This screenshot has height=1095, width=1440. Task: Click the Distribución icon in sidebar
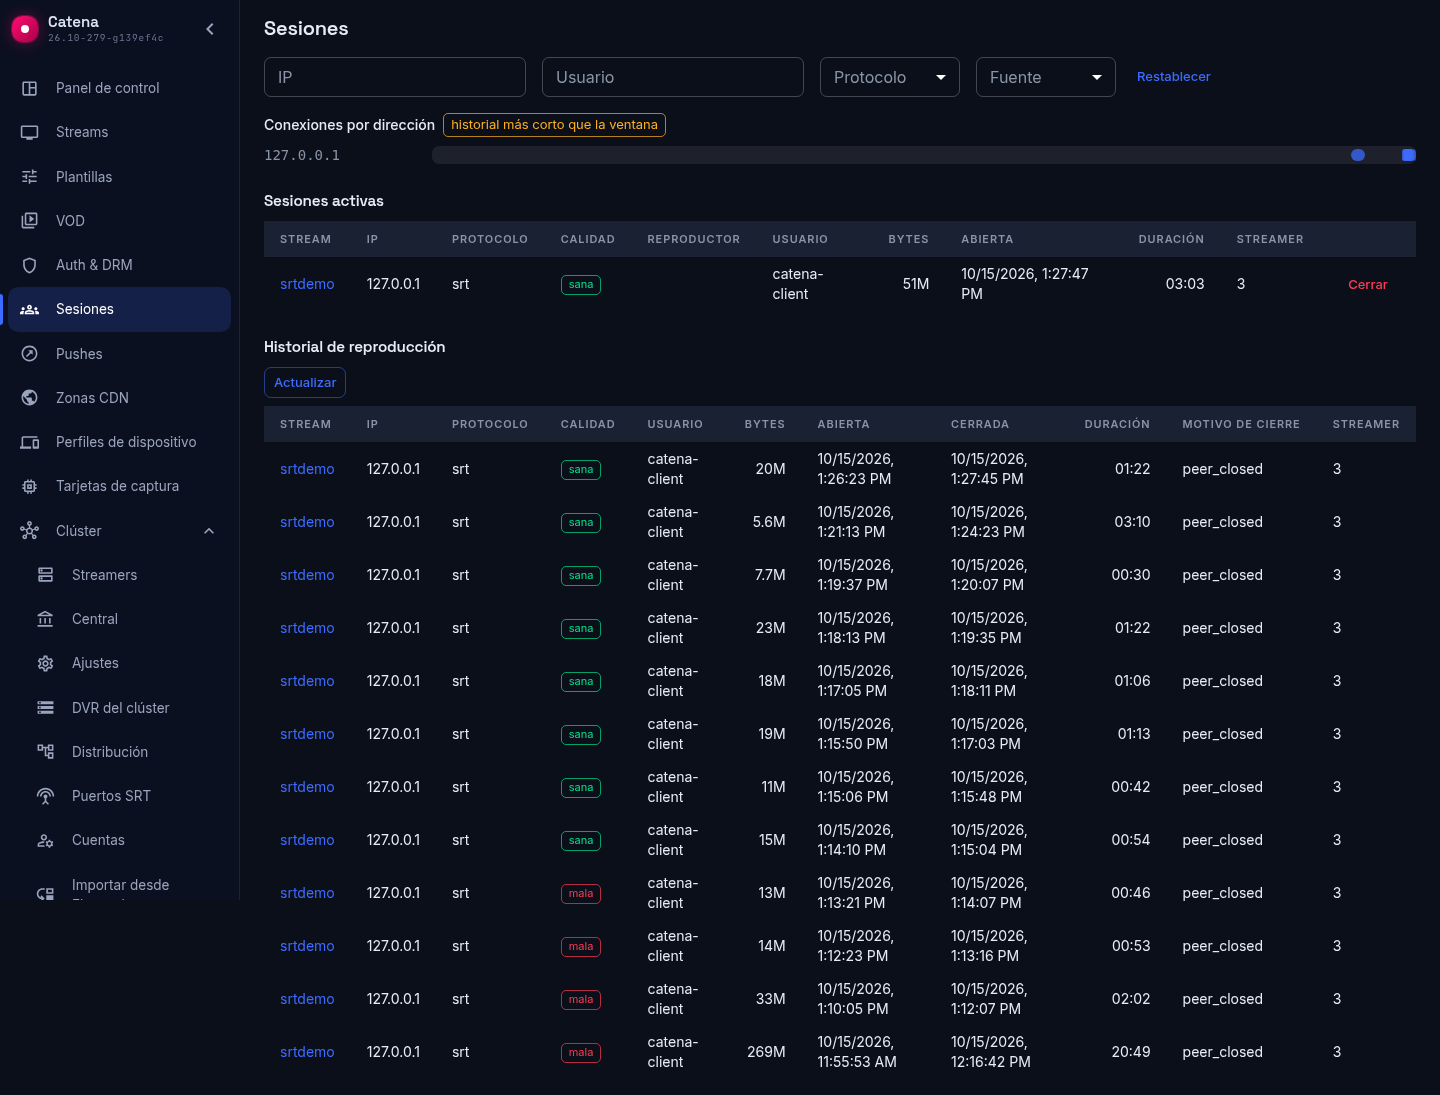46,752
